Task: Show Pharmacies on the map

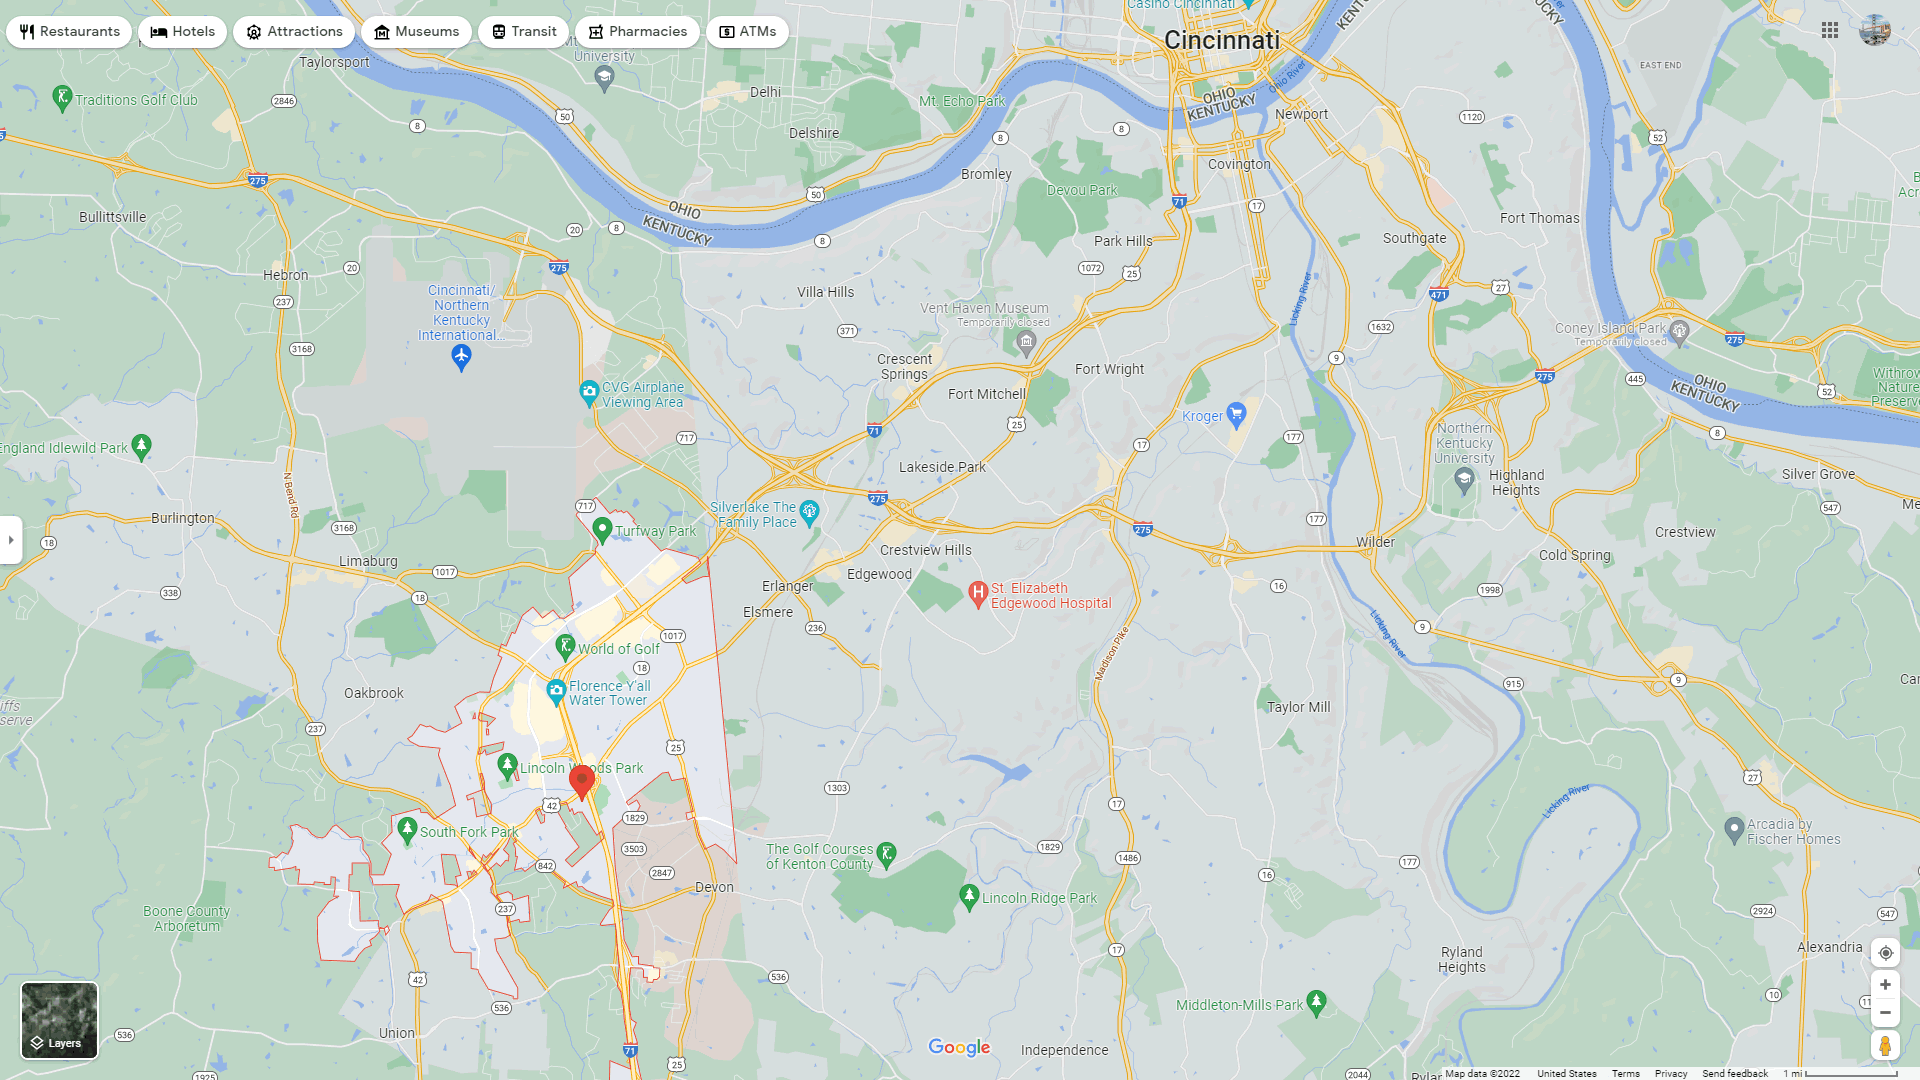Action: pyautogui.click(x=637, y=32)
